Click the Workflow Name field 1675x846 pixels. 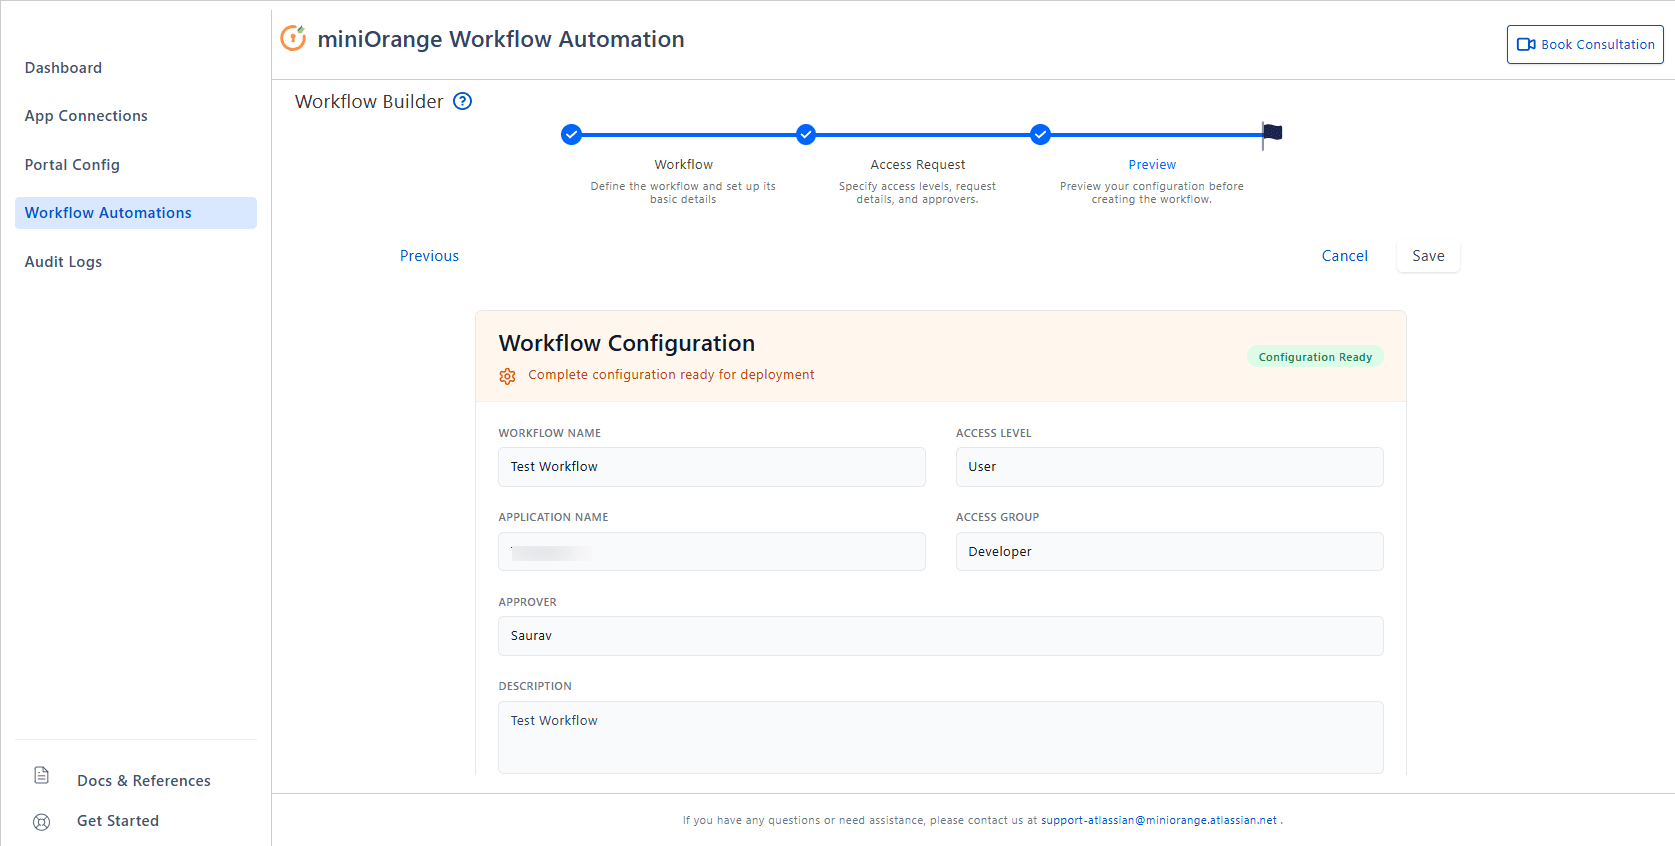click(x=712, y=467)
